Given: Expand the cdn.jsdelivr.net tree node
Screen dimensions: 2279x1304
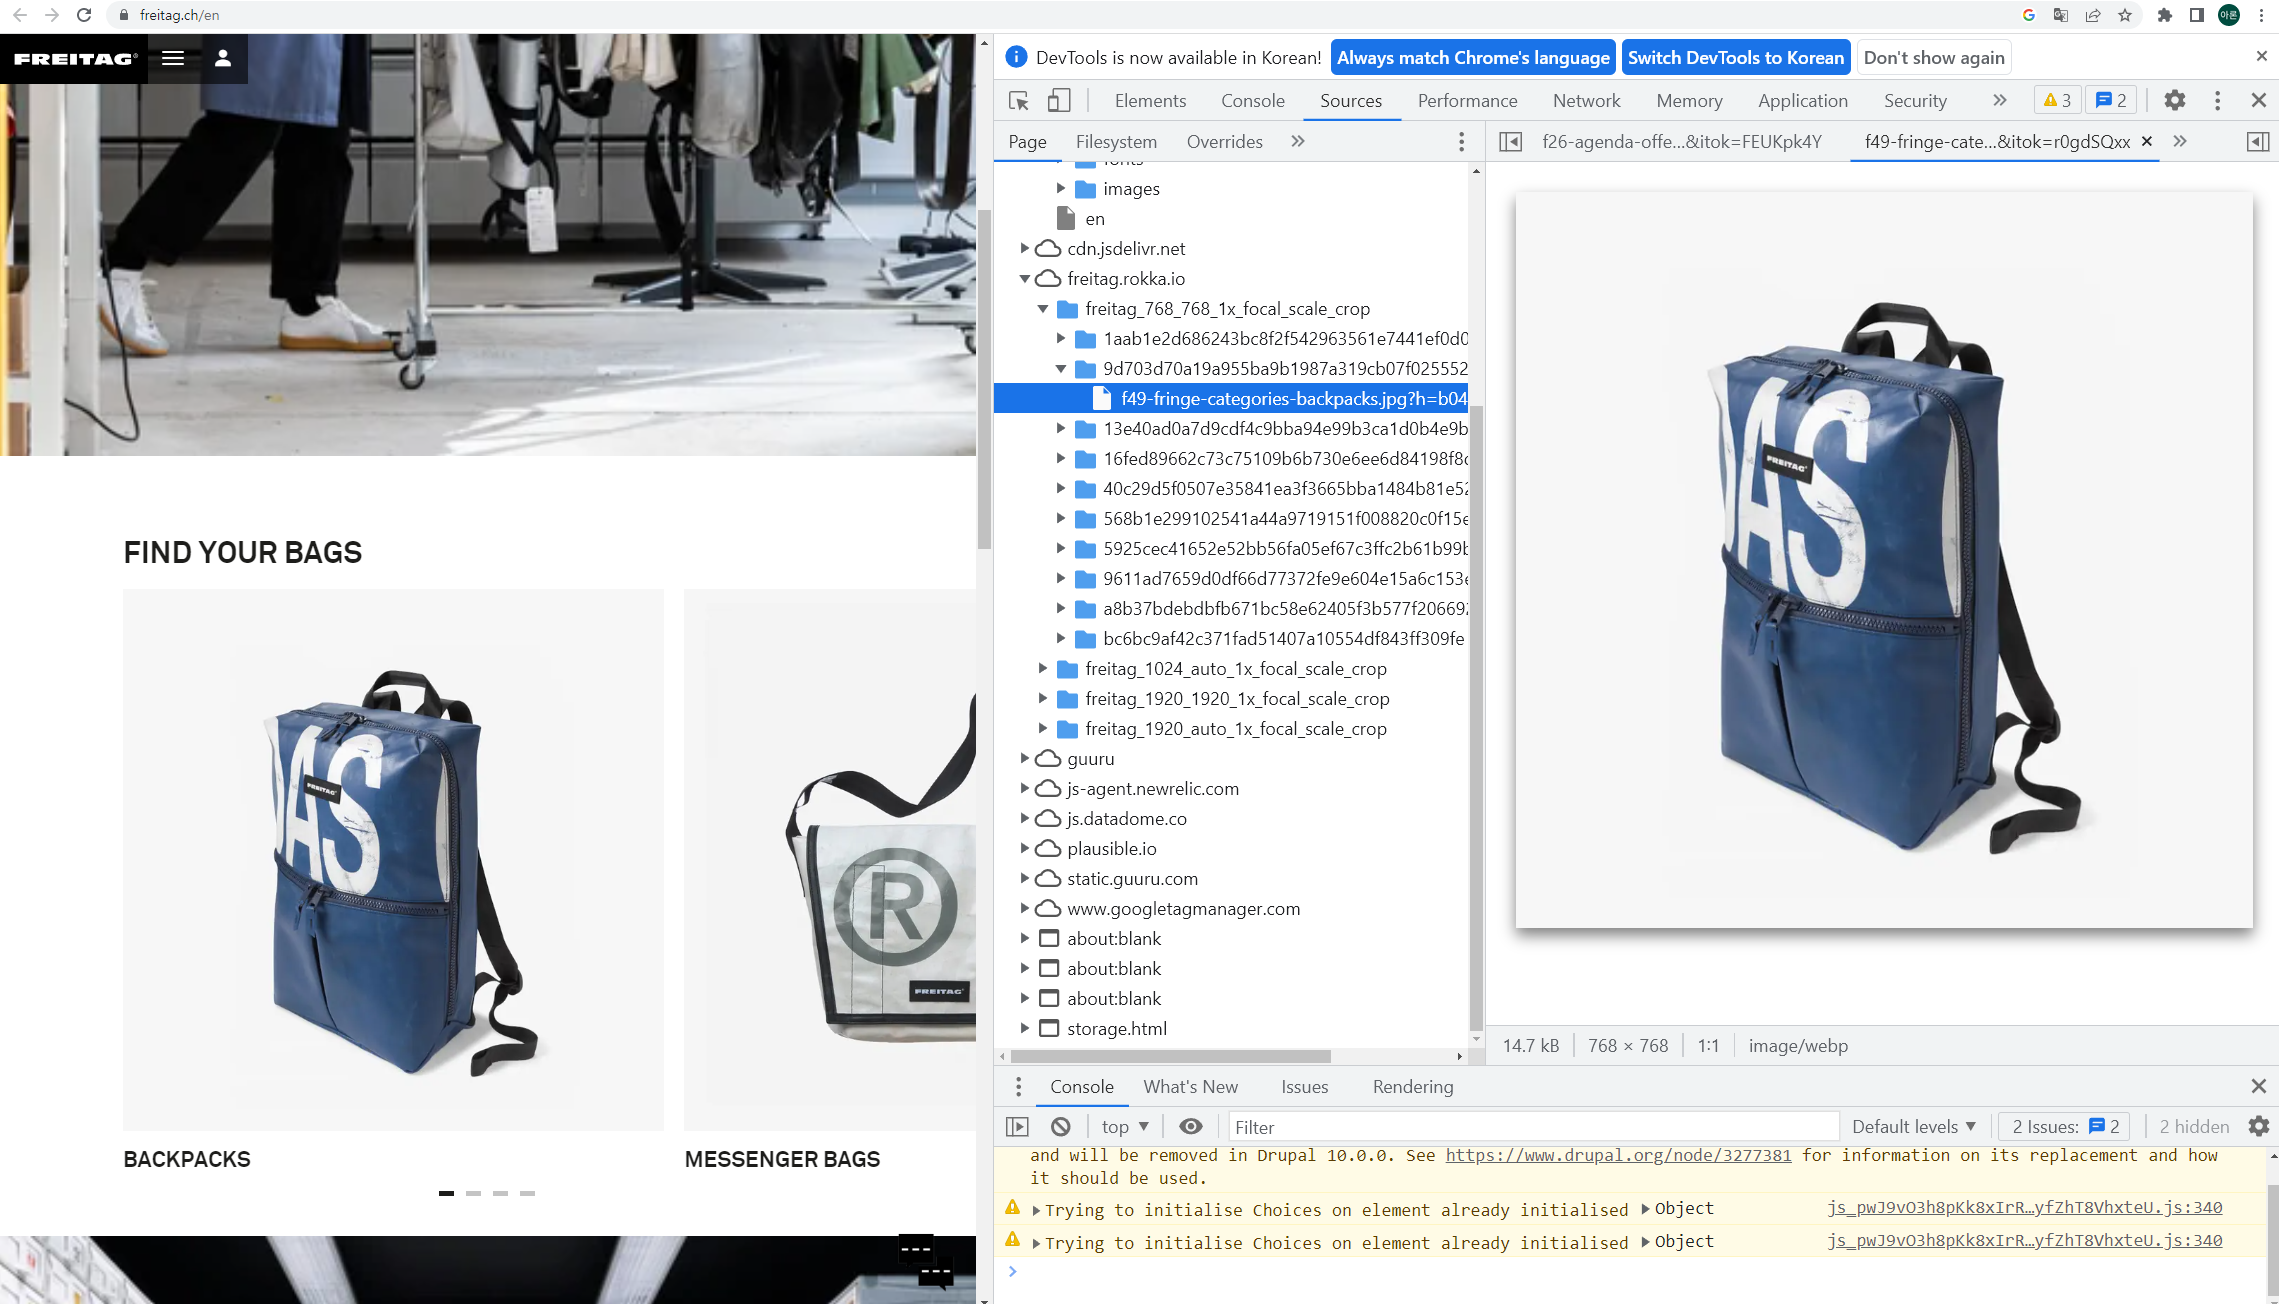Looking at the screenshot, I should click(1024, 248).
